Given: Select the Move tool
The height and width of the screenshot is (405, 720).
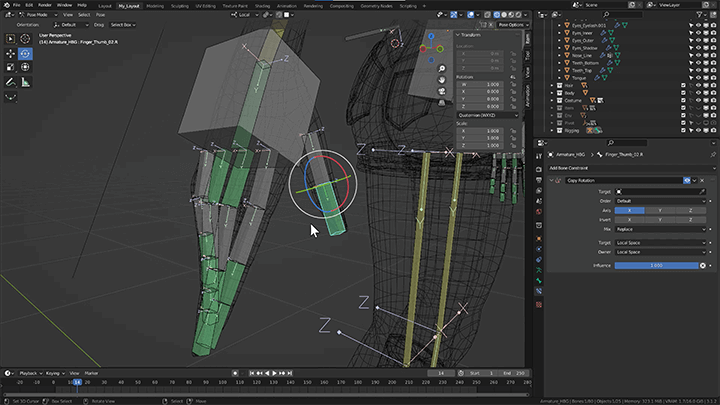Looking at the screenshot, I should 10,54.
